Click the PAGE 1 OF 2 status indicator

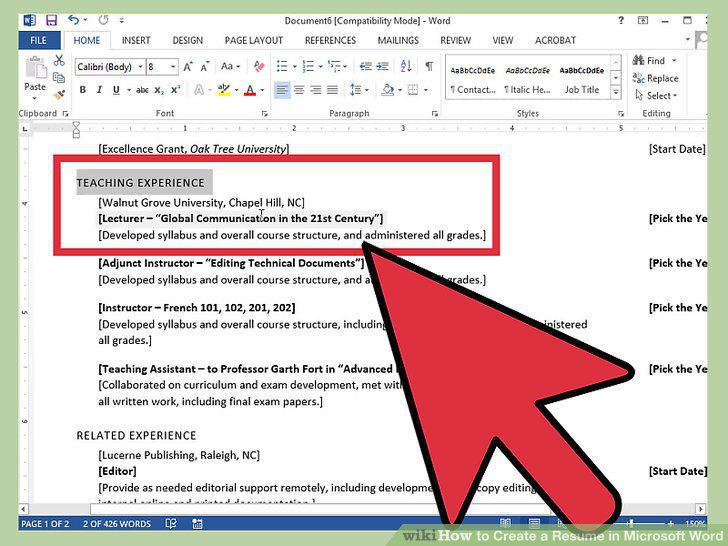click(x=45, y=524)
